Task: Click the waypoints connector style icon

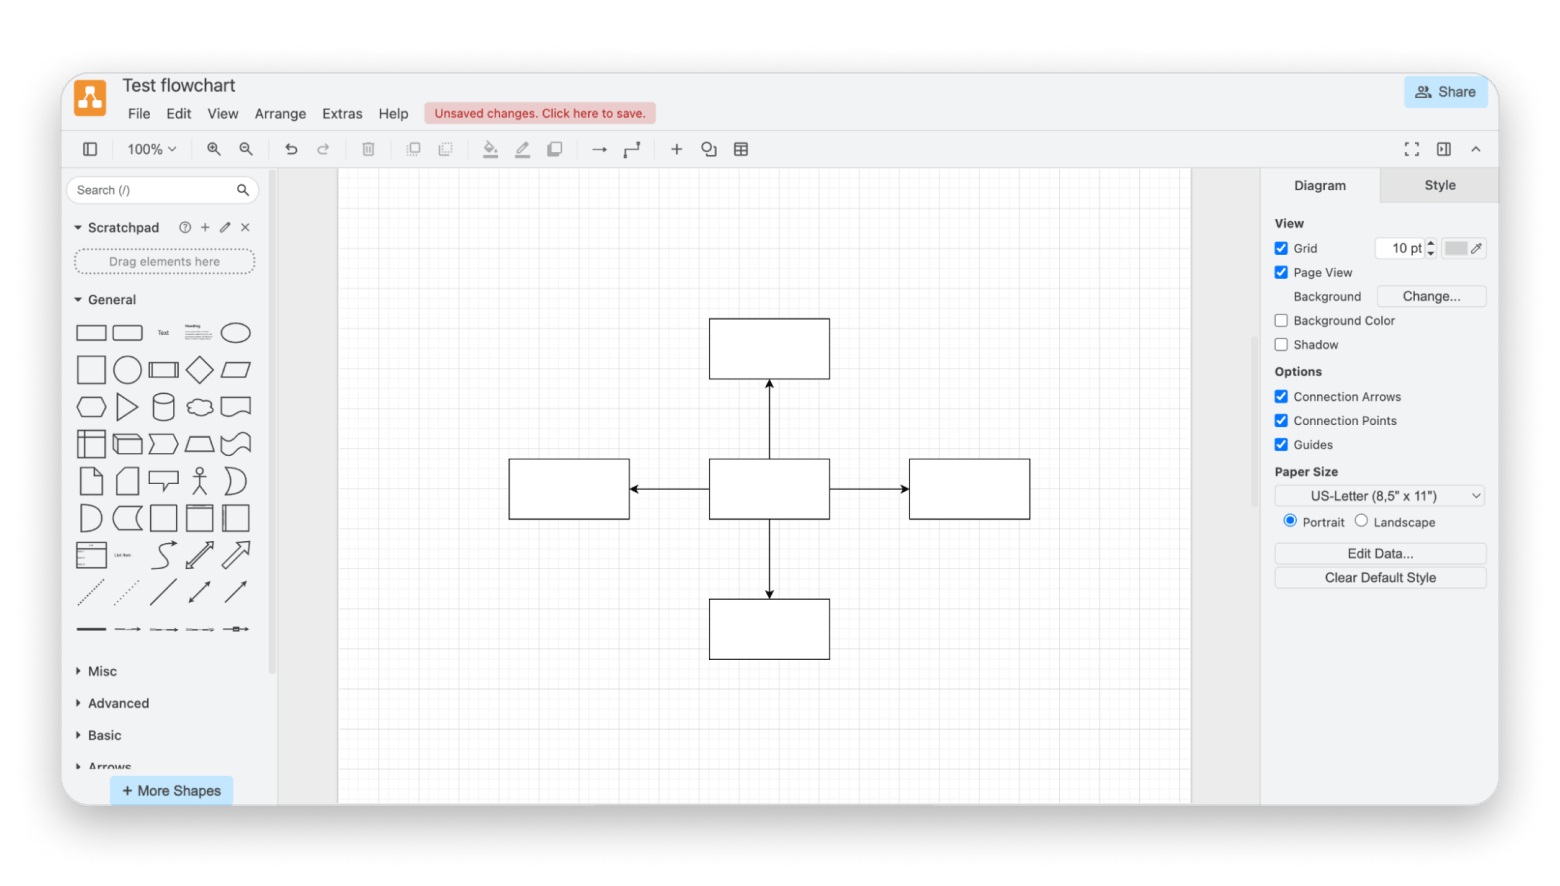Action: 632,149
